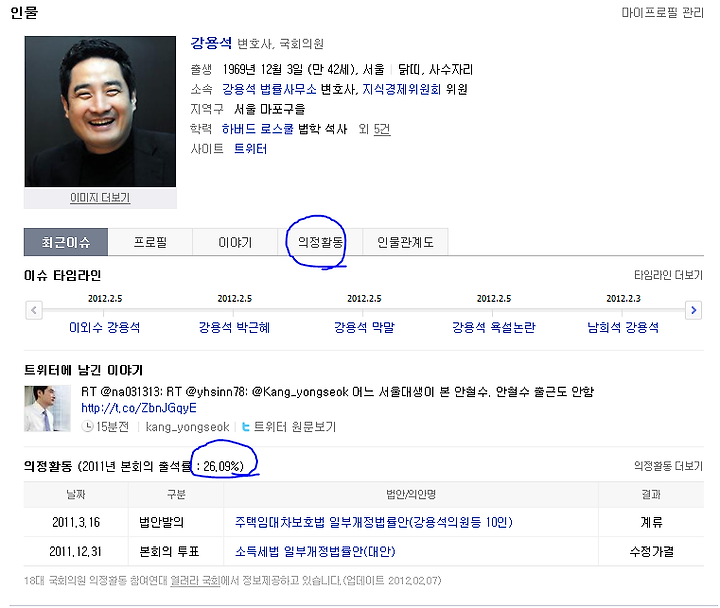Viewport: 720px width, 608px height.
Task: Click the 트위터에 남긴 이야기 heading
Action: click(x=84, y=370)
